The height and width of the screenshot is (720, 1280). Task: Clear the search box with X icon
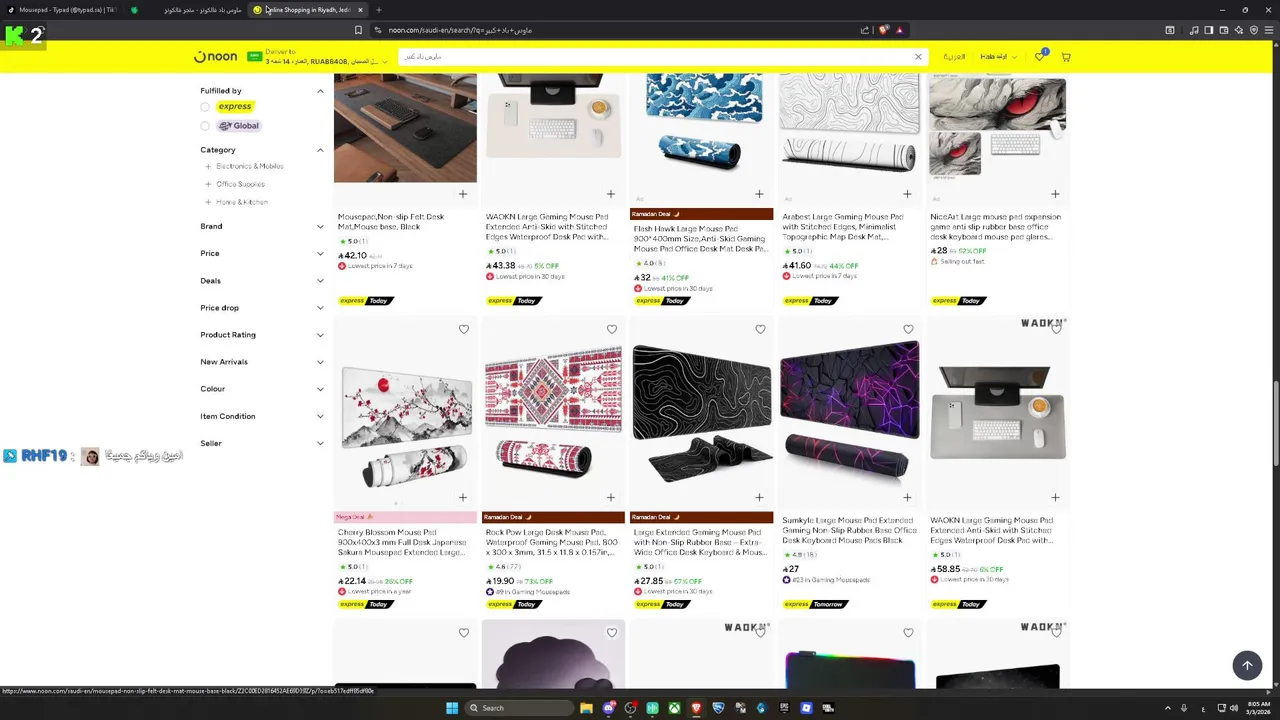point(918,57)
